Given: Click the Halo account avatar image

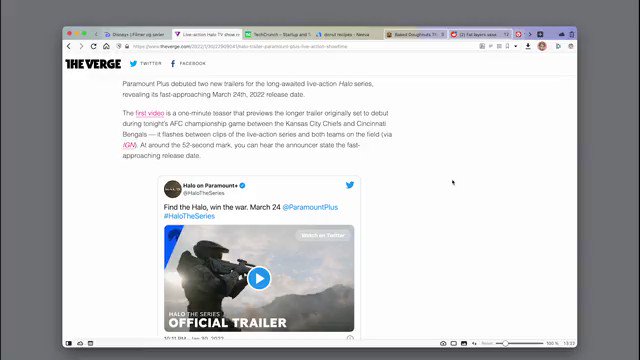Looking at the screenshot, I should [173, 189].
